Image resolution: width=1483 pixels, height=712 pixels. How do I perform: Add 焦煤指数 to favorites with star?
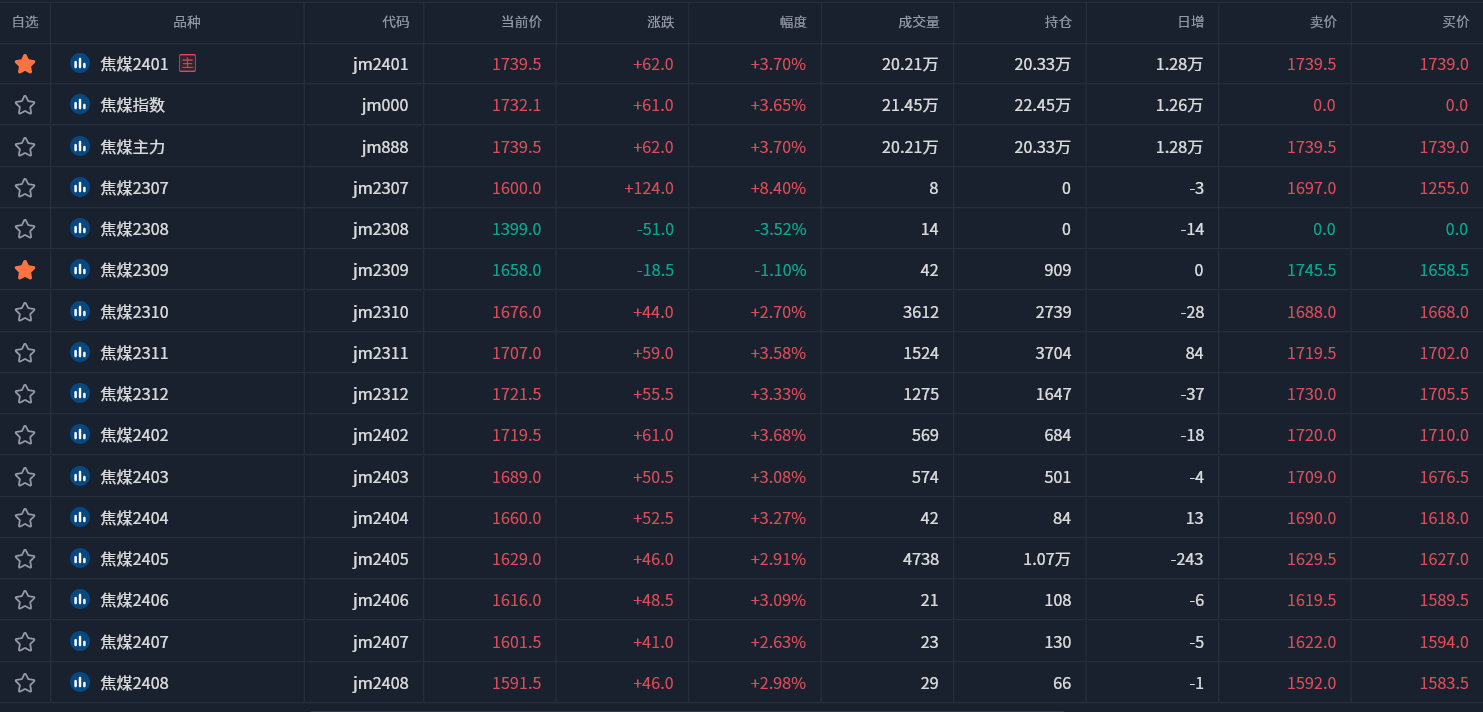click(x=25, y=105)
